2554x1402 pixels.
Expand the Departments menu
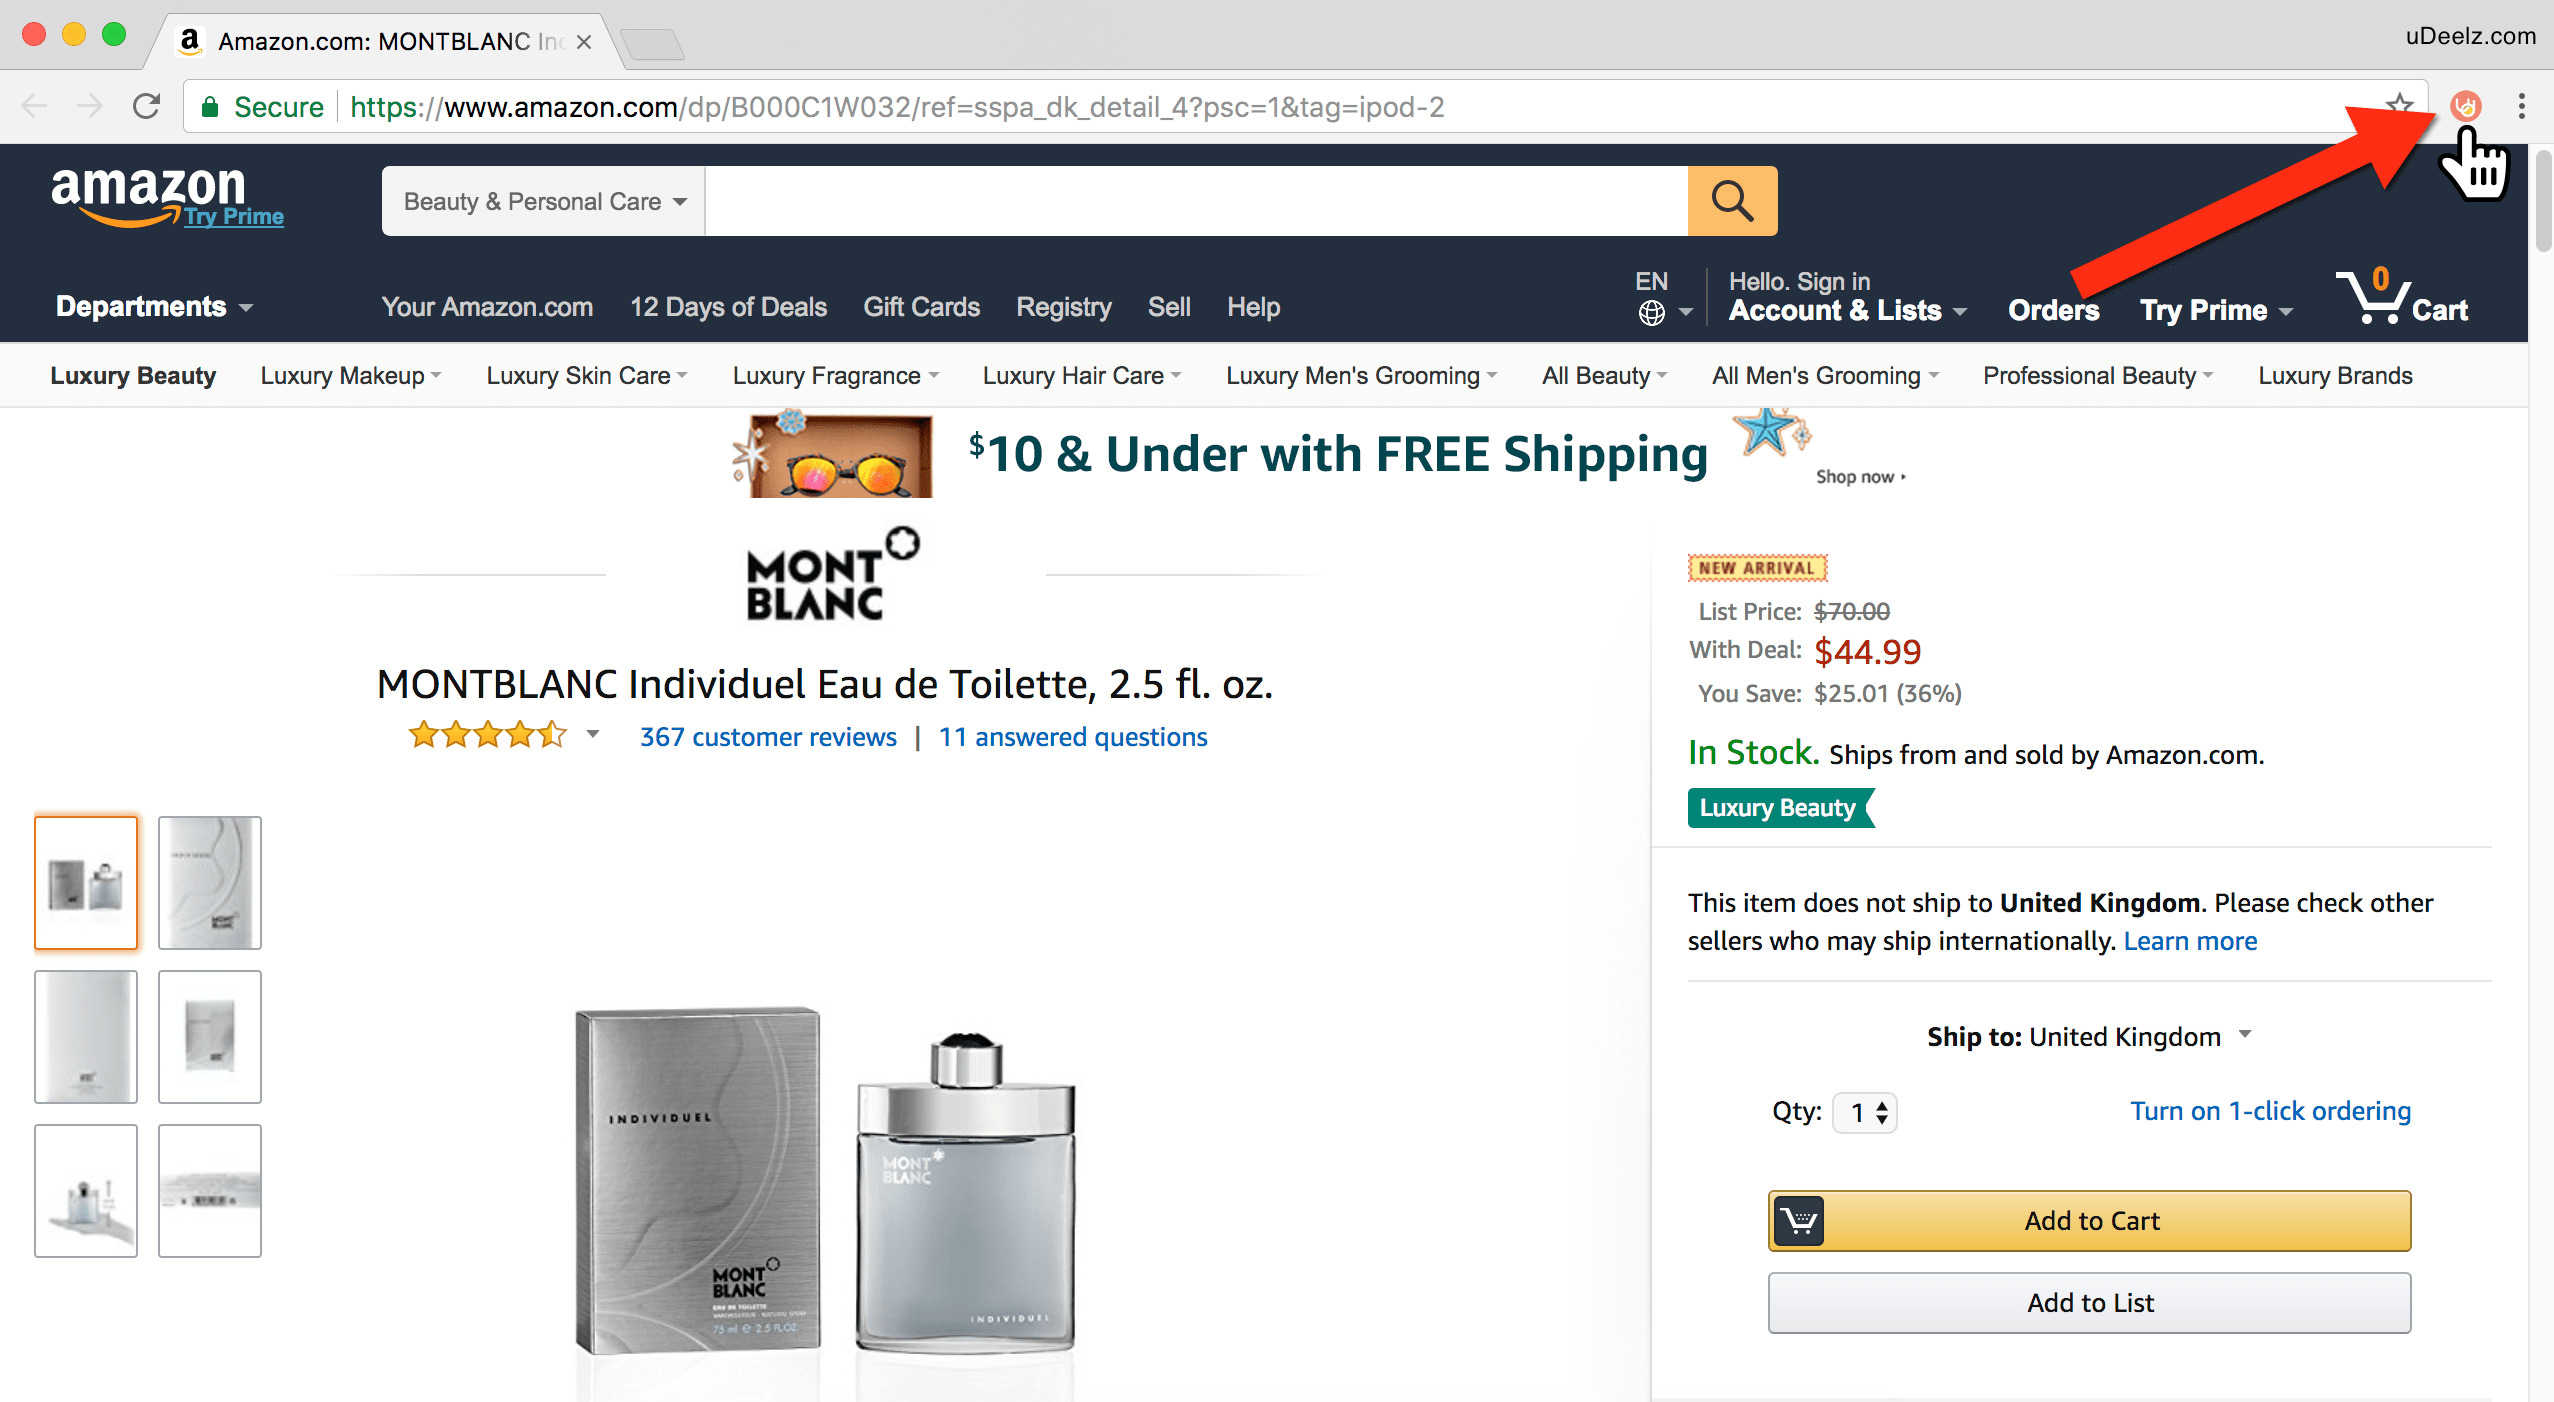tap(153, 307)
